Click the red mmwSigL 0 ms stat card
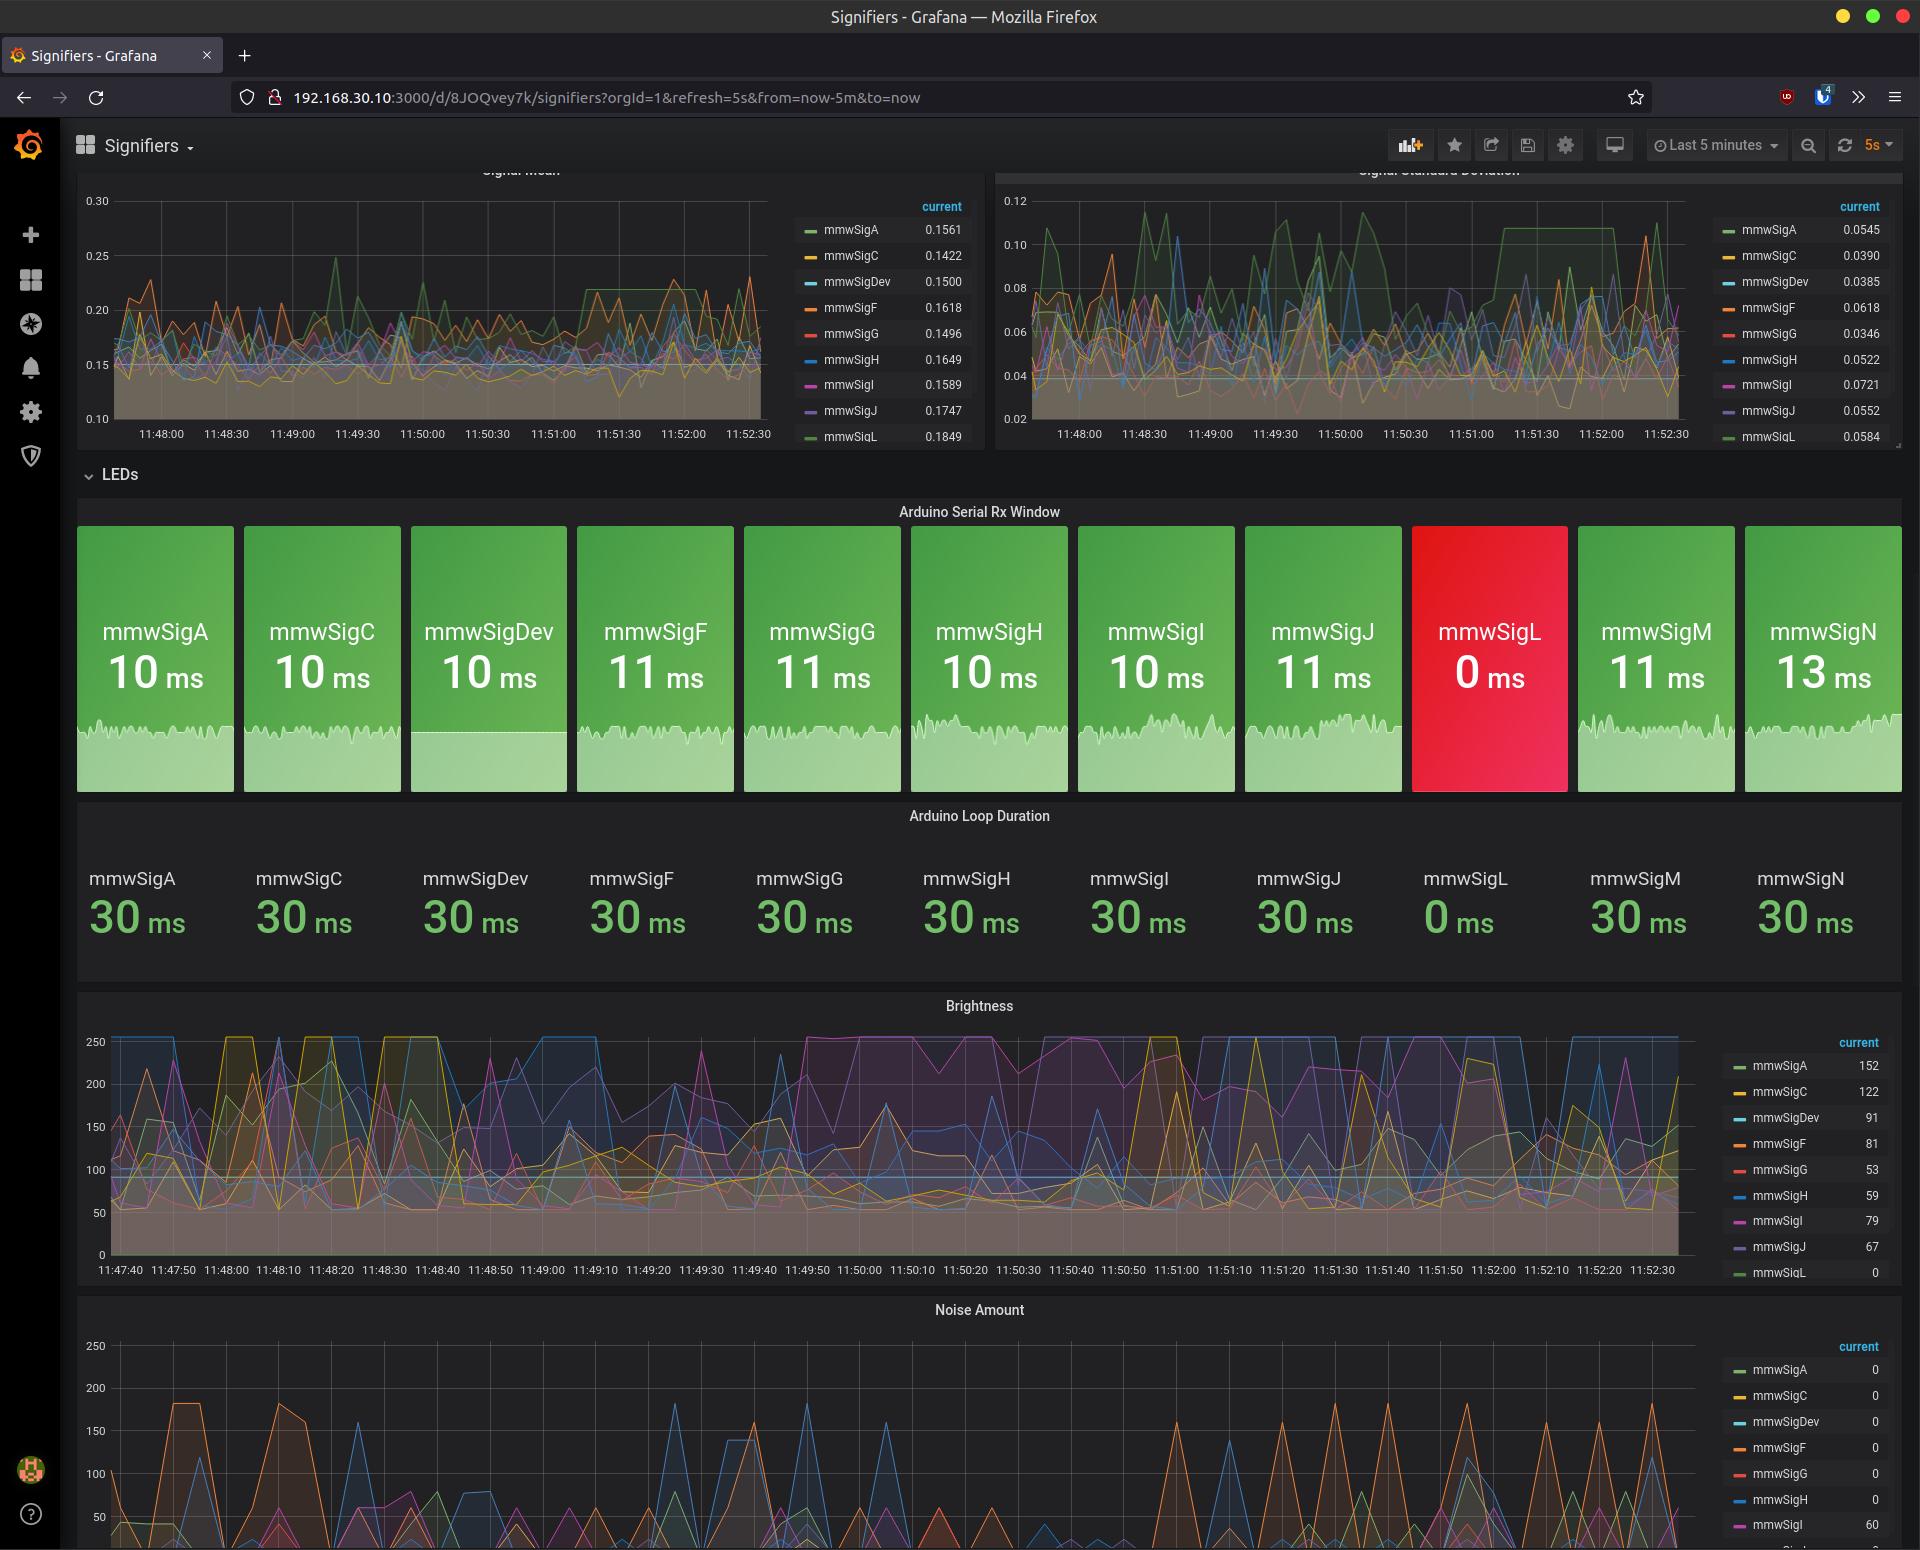The width and height of the screenshot is (1920, 1550). [1489, 659]
